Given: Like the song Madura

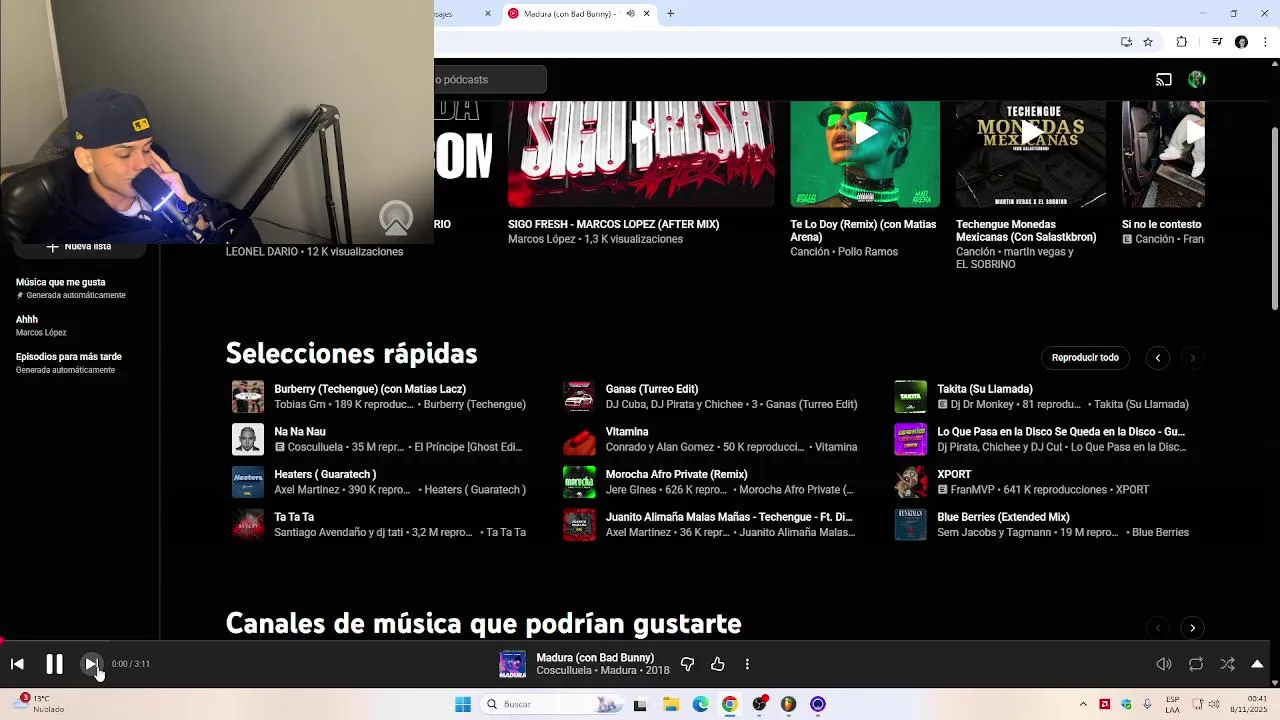Looking at the screenshot, I should [x=717, y=664].
